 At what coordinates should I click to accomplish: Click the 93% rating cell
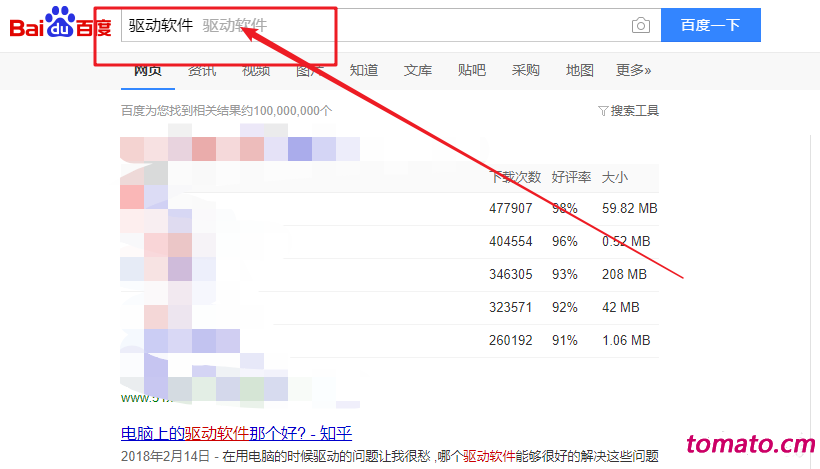click(x=565, y=274)
